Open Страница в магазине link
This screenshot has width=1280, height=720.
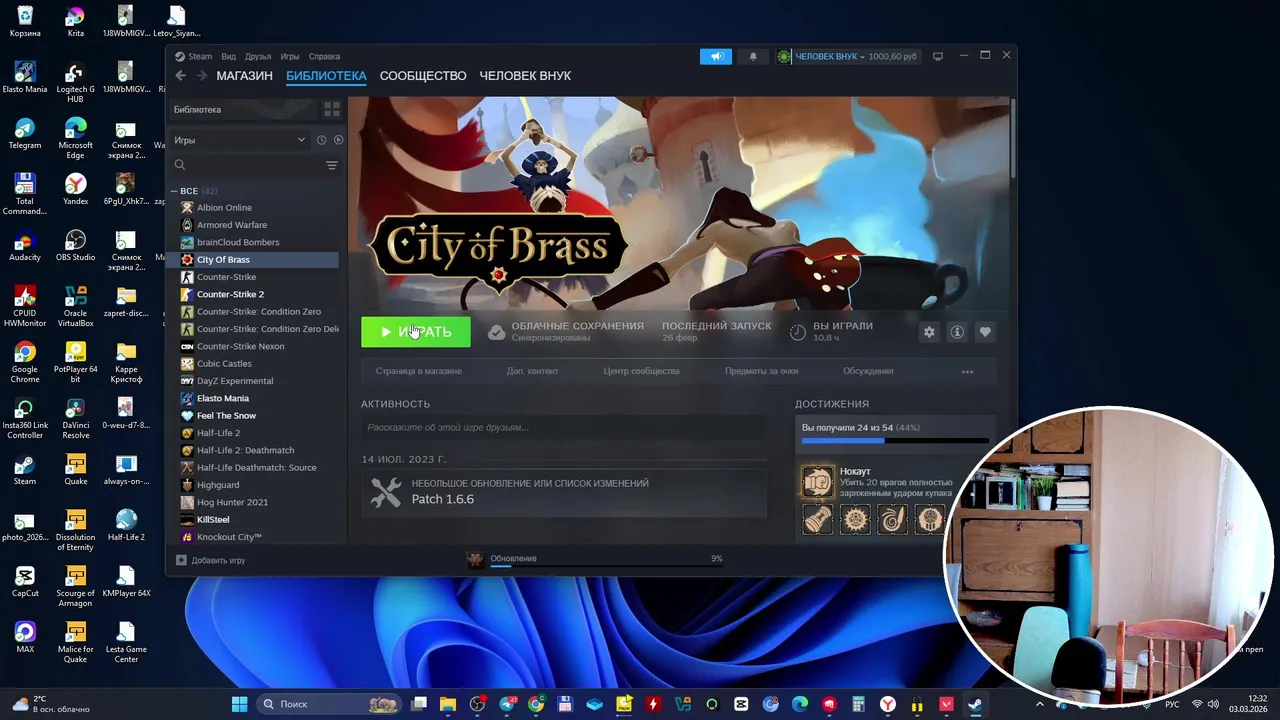coord(419,371)
